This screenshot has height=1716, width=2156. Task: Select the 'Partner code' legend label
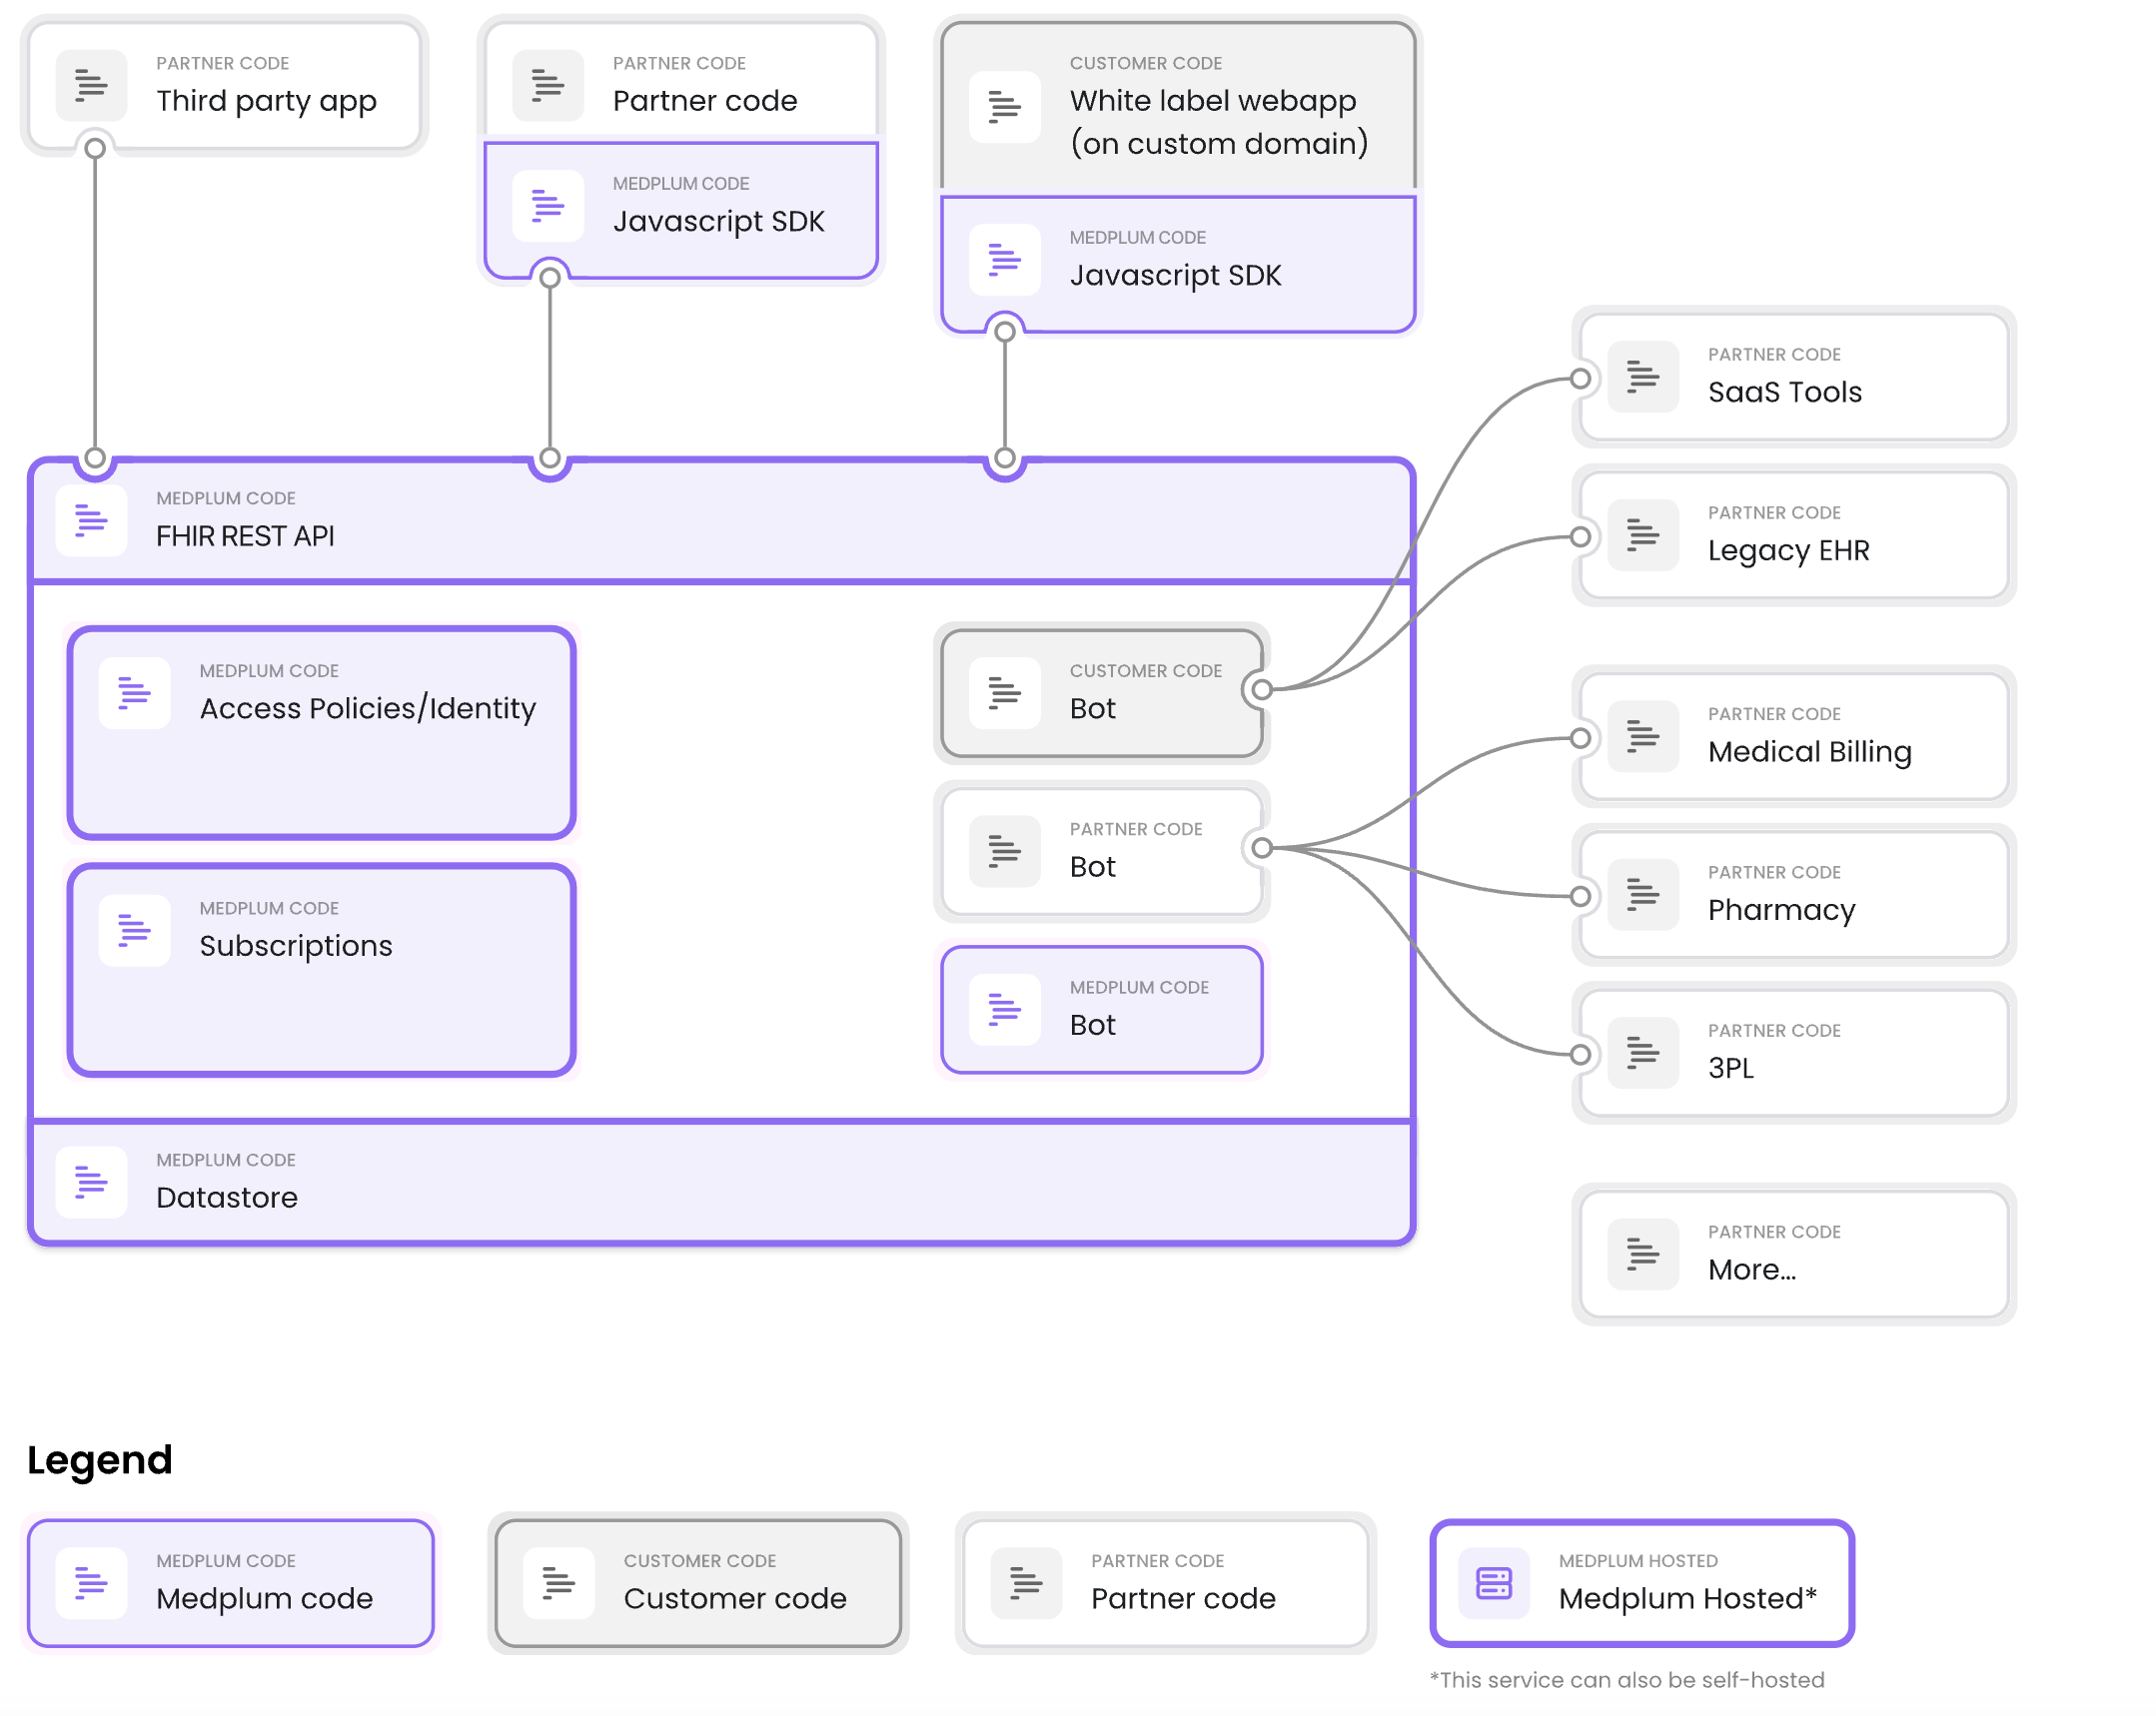point(1183,1598)
